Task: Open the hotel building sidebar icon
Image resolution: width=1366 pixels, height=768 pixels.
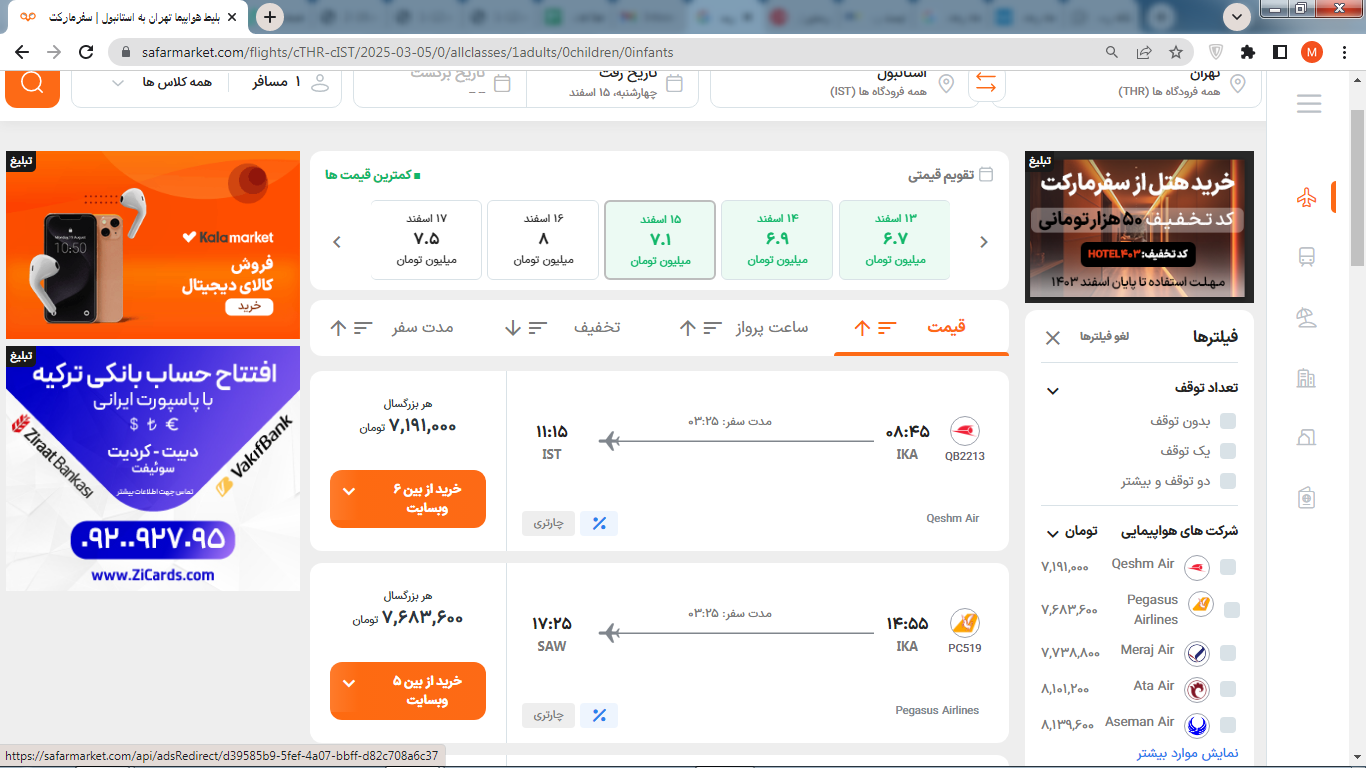Action: (1306, 378)
